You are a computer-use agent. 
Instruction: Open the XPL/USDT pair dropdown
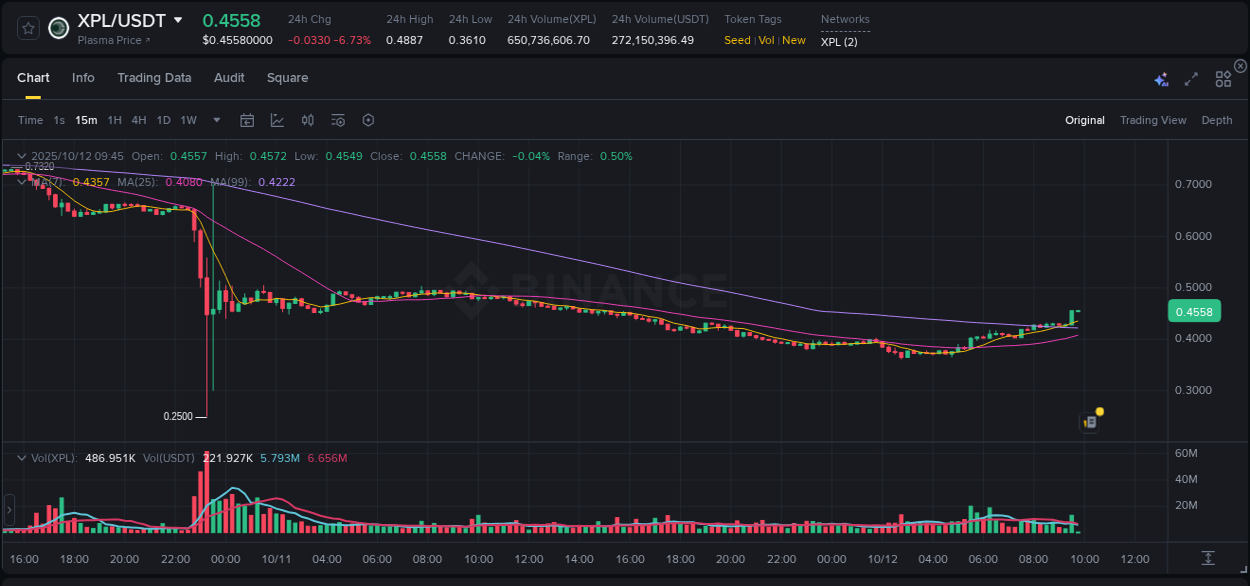click(178, 20)
